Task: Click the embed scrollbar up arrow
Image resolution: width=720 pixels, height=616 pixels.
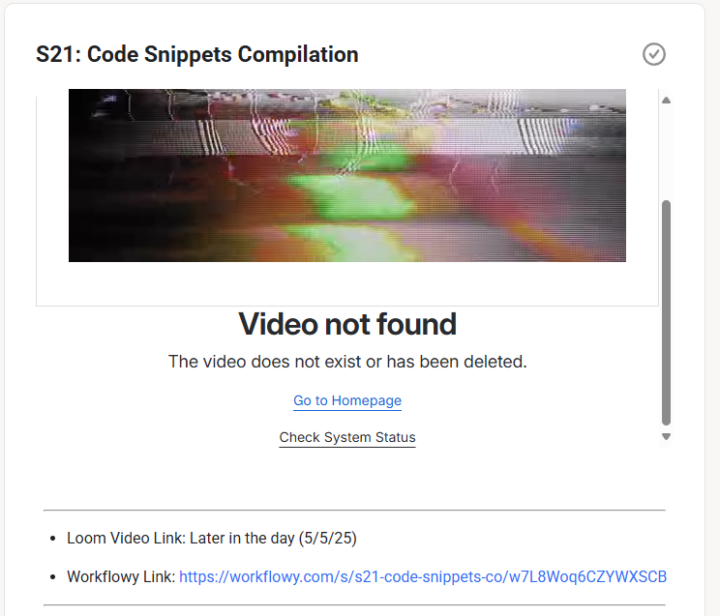Action: pyautogui.click(x=666, y=100)
